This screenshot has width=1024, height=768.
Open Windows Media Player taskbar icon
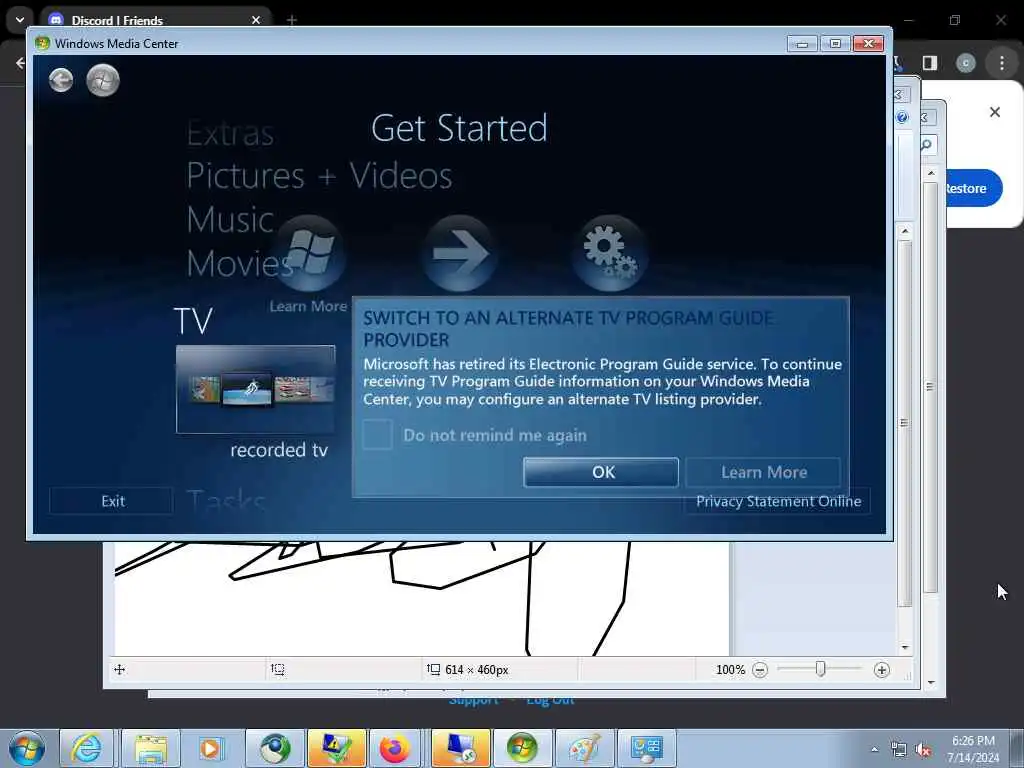click(211, 748)
